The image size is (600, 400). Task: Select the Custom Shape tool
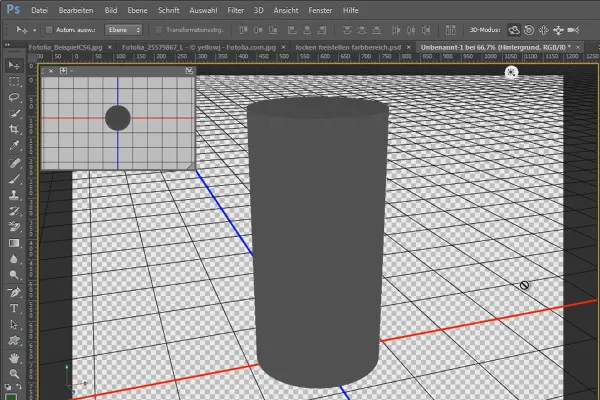[14, 341]
